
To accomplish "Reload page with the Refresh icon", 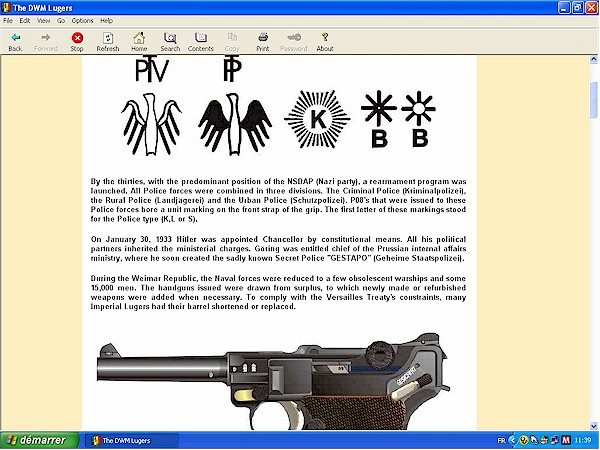I will (108, 42).
